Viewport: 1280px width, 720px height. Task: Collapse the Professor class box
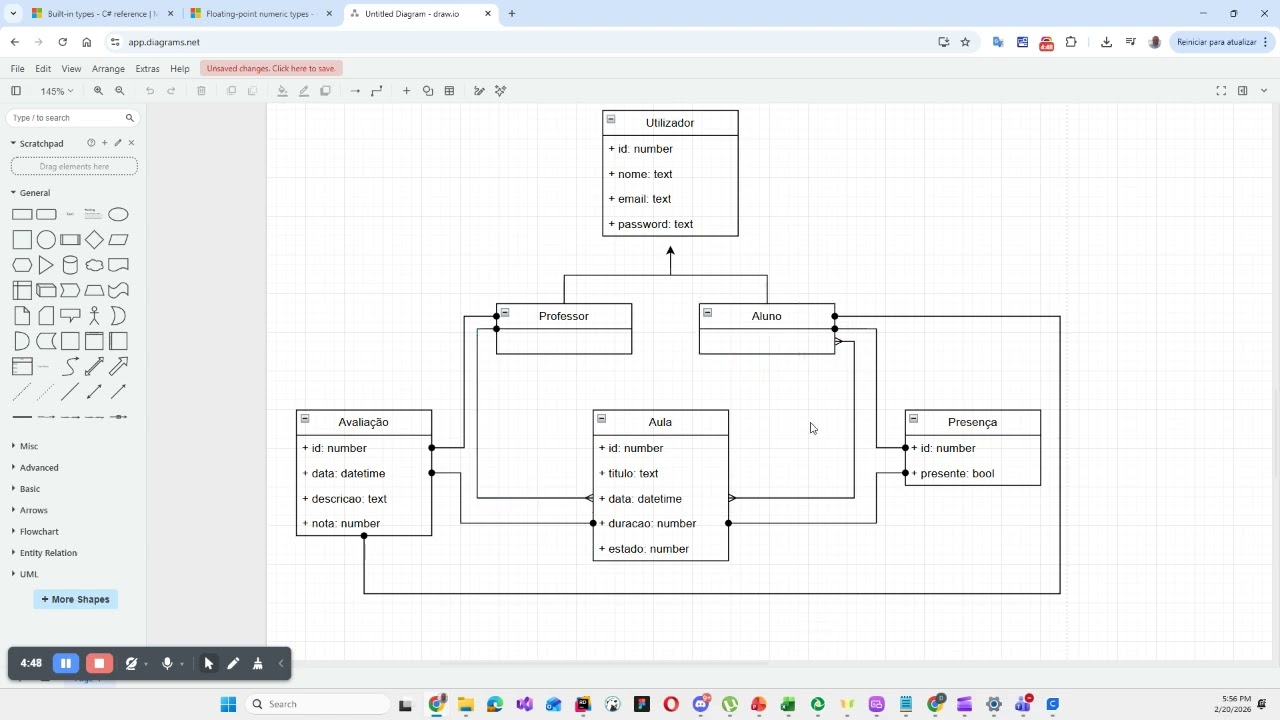point(505,313)
